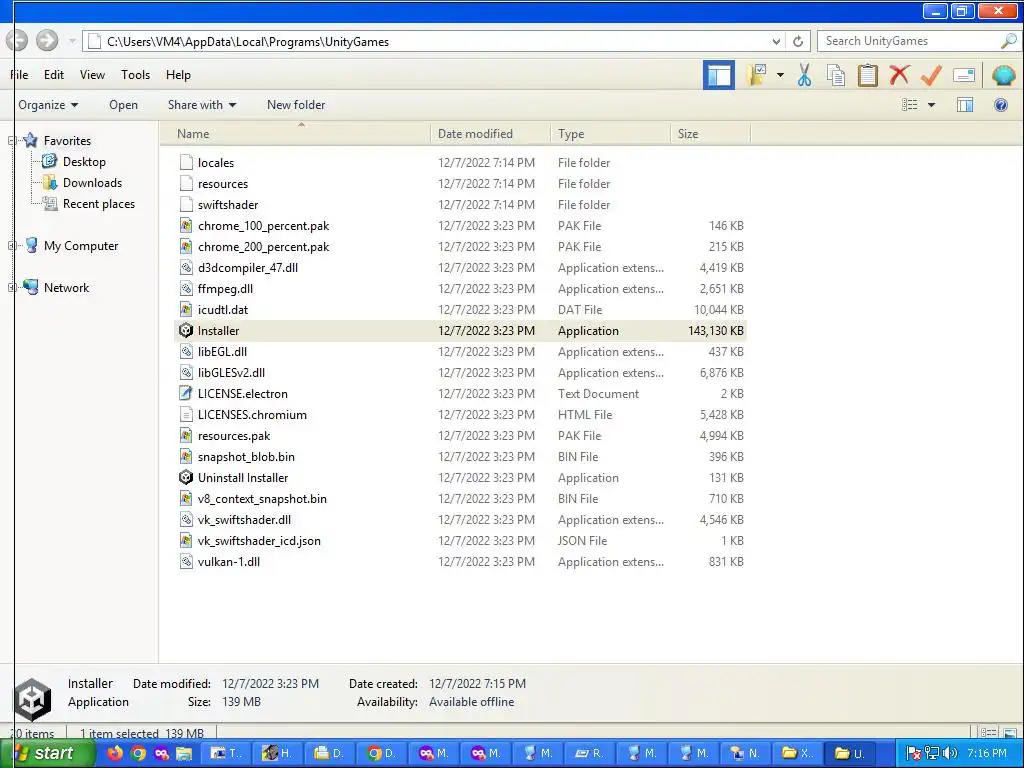Click the folder options checklist icon
Screen dimensions: 1024x768
click(x=757, y=74)
